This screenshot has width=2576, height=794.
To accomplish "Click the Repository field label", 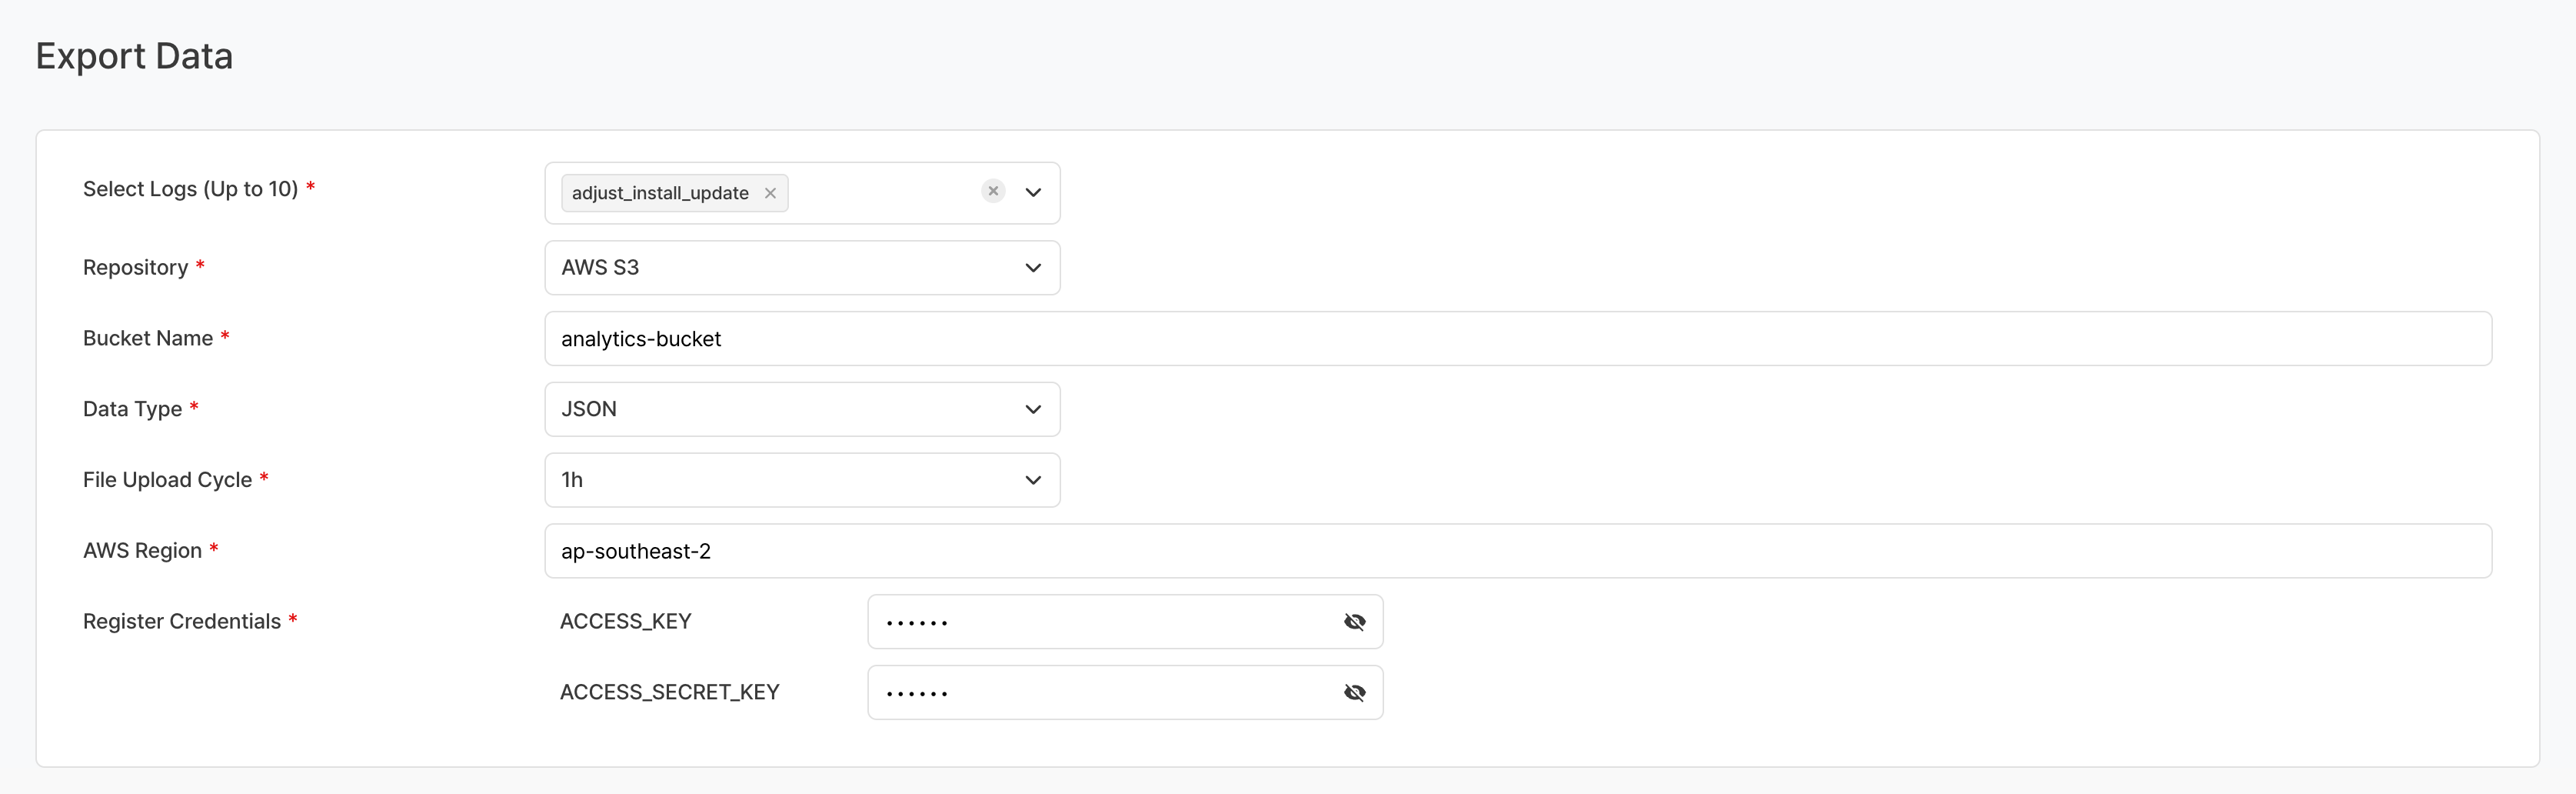I will point(135,268).
